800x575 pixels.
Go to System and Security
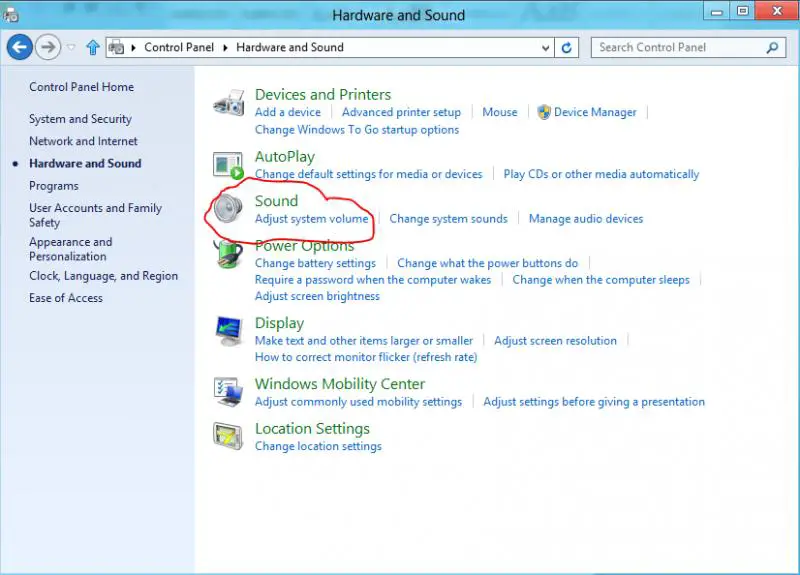[x=81, y=119]
